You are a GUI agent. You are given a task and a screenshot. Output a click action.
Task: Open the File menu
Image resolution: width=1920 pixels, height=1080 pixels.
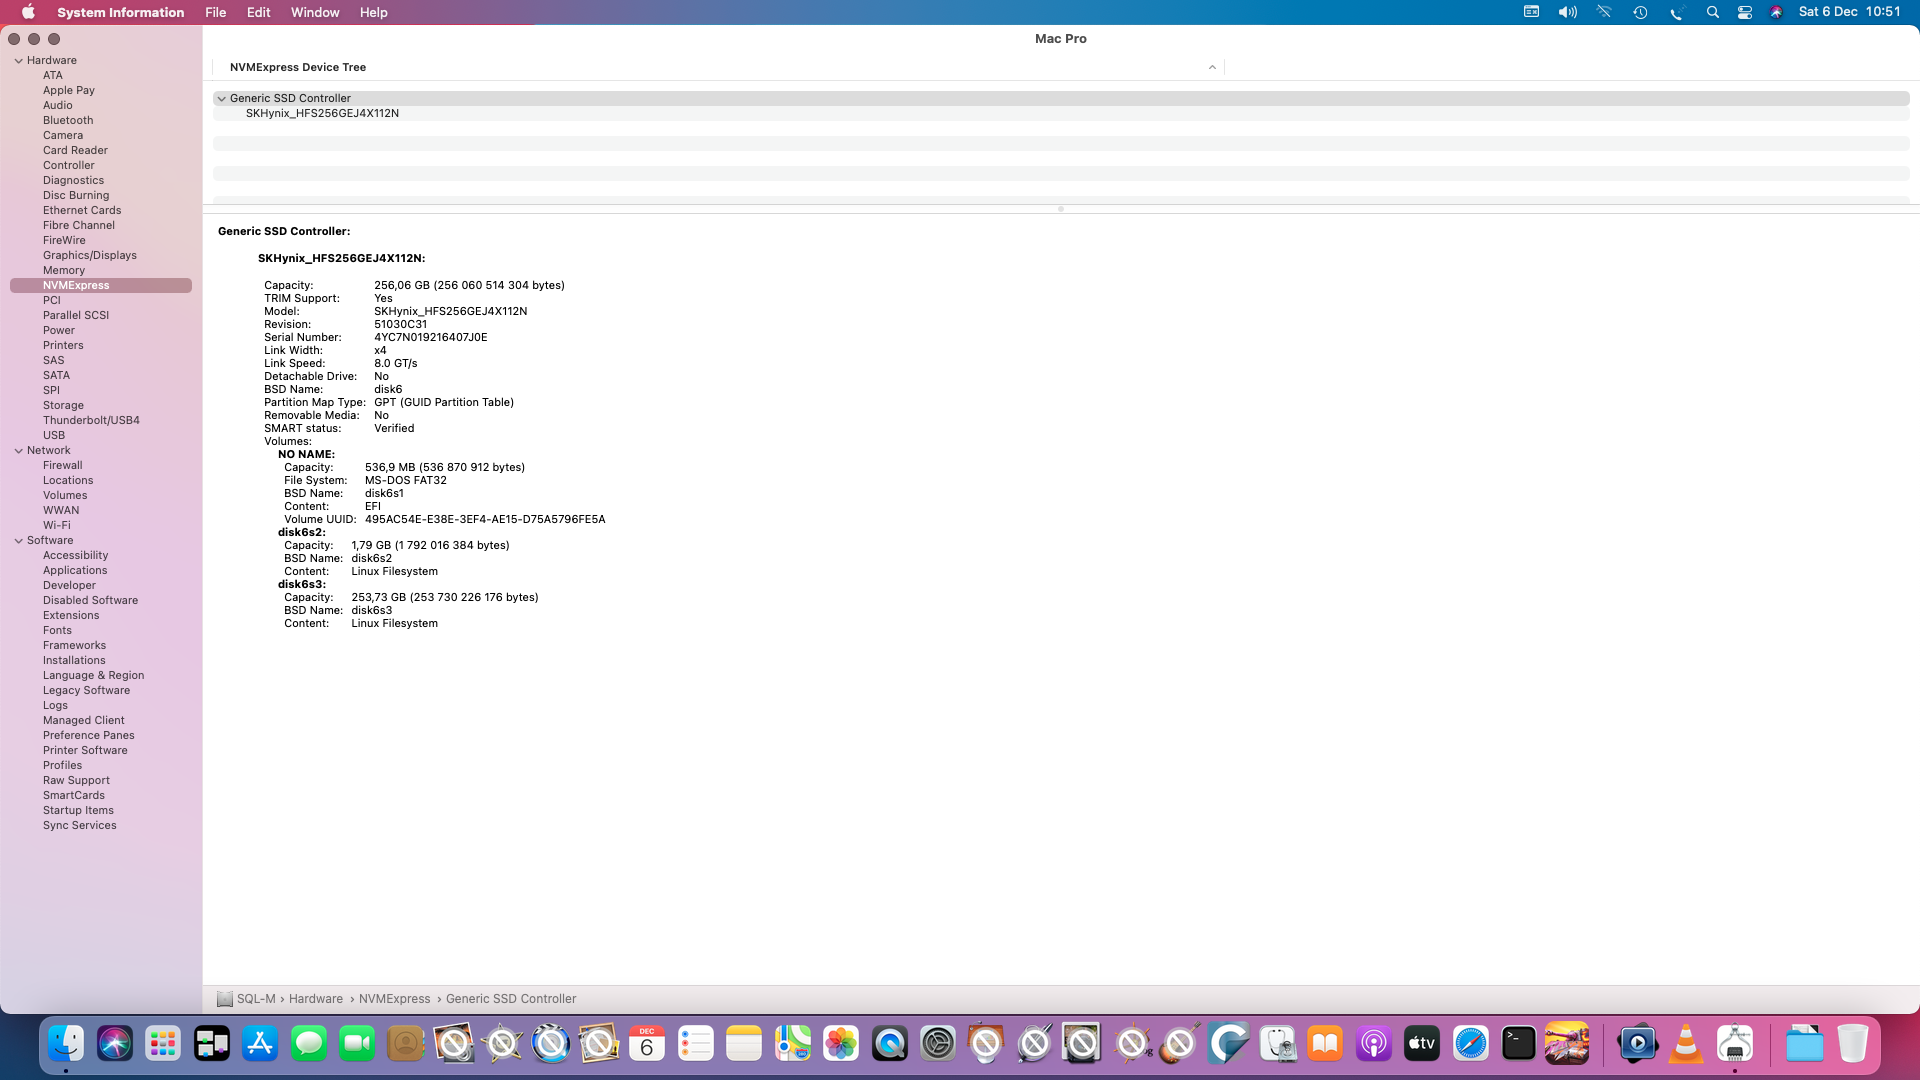coord(215,12)
